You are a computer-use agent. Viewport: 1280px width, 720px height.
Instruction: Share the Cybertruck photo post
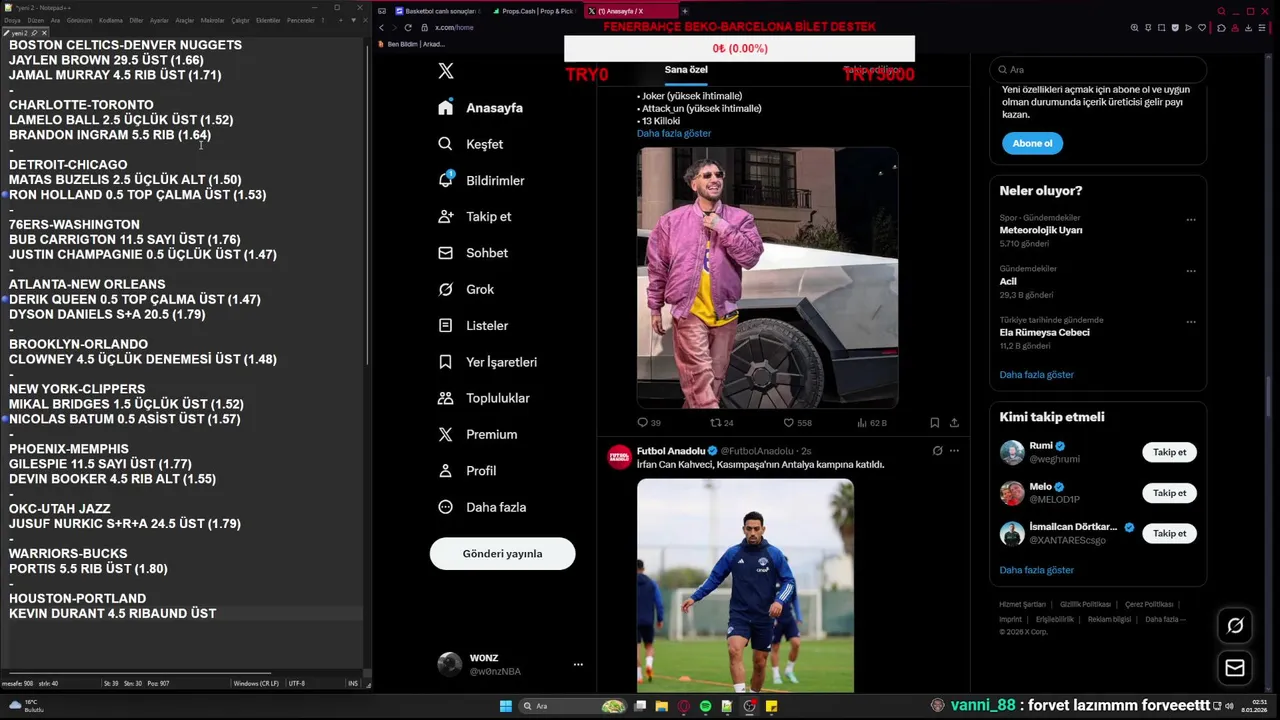tap(954, 423)
